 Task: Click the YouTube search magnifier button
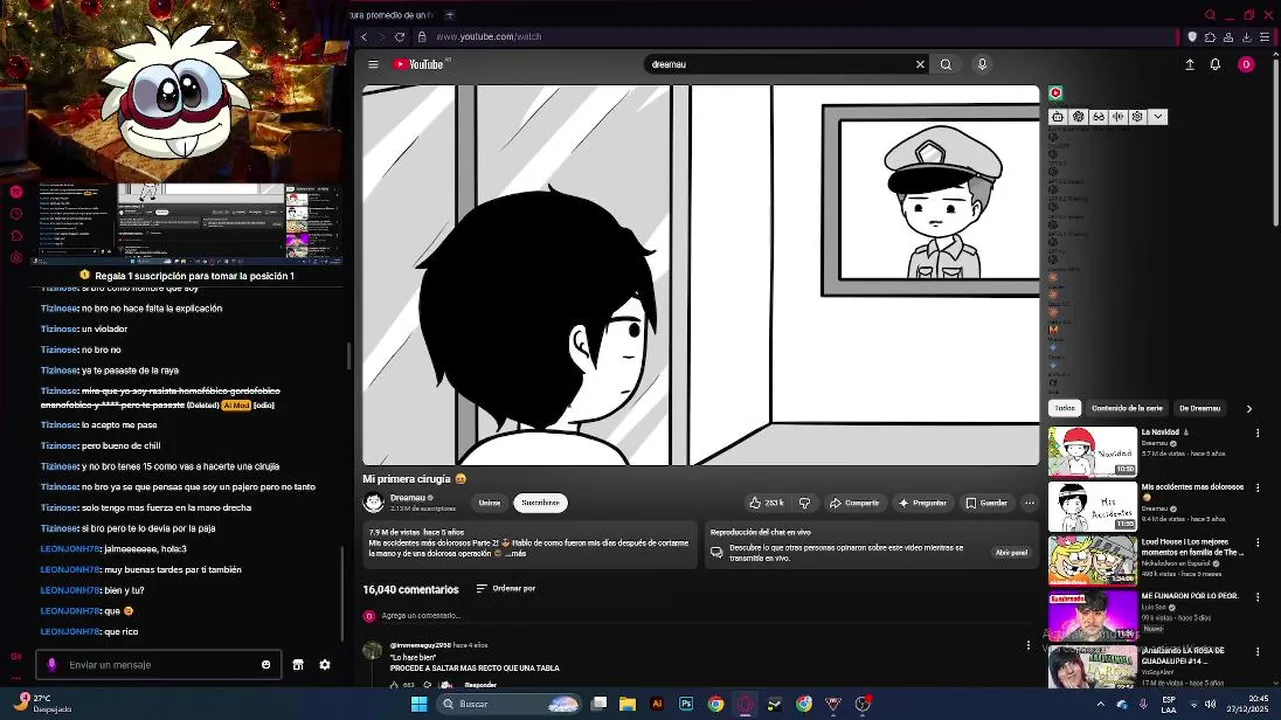(946, 64)
